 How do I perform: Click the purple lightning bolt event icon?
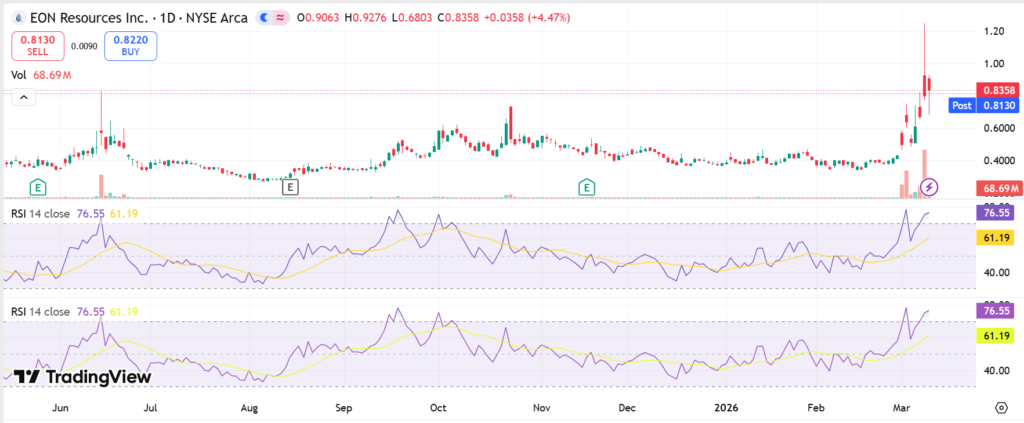click(x=929, y=187)
